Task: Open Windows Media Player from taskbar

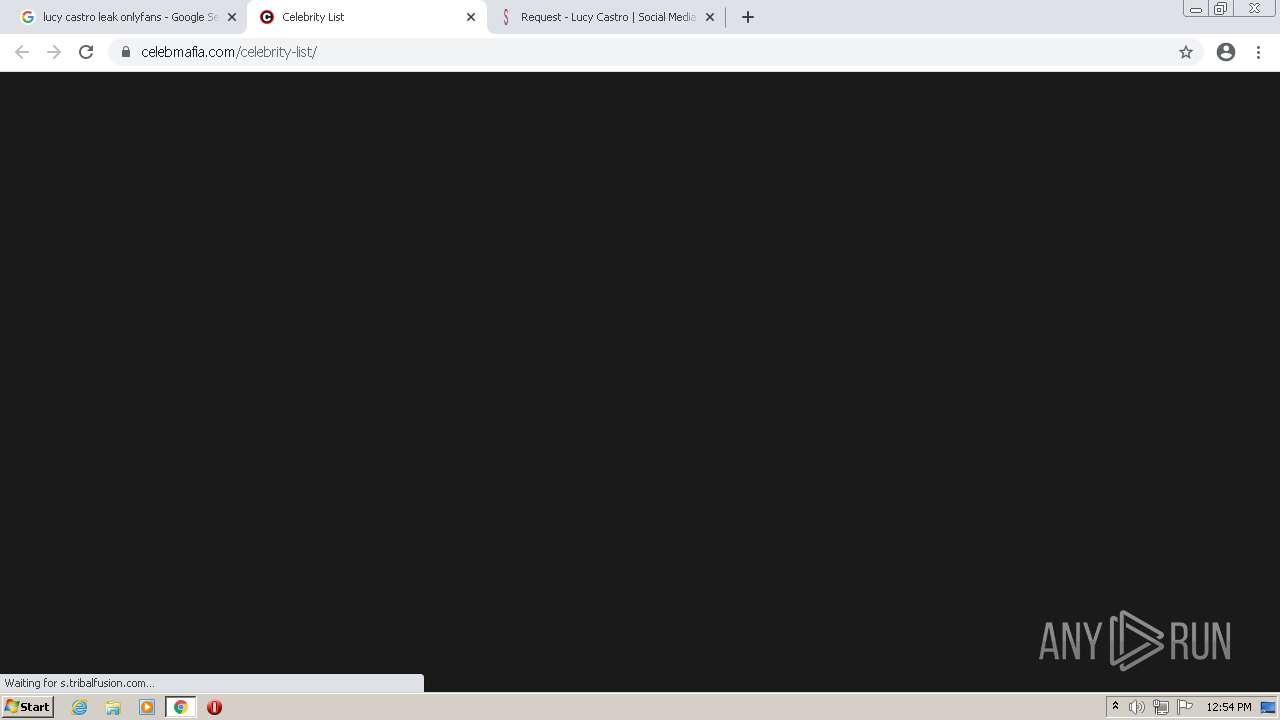Action: [x=147, y=707]
